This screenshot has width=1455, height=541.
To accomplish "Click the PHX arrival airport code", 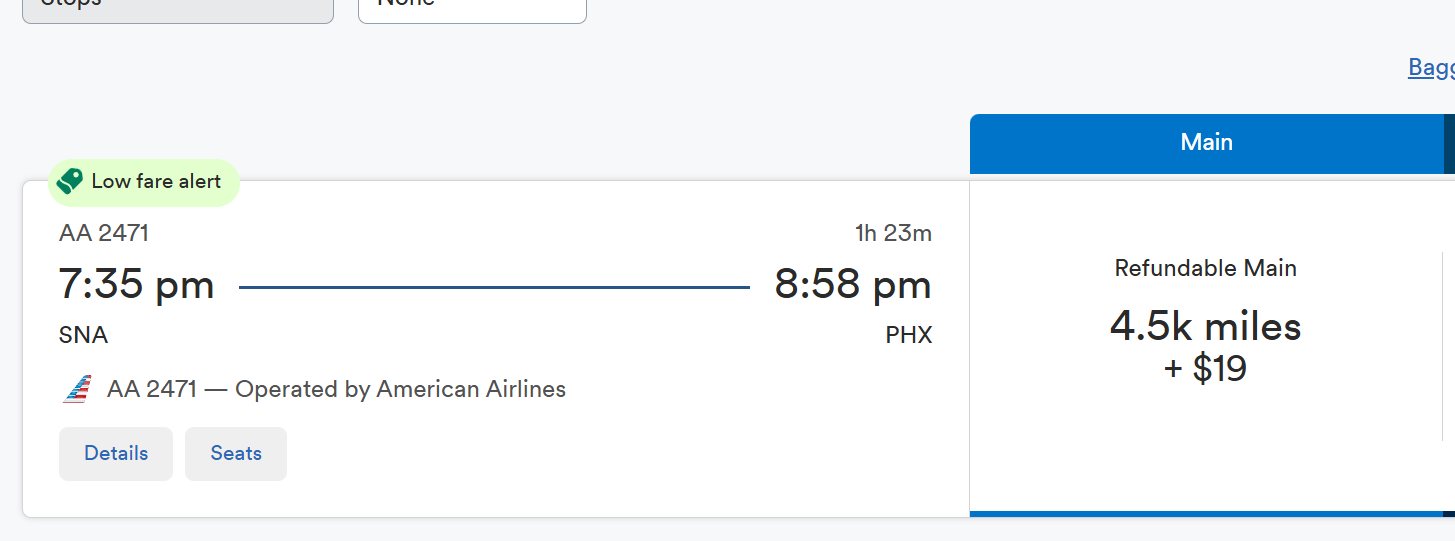I will (909, 335).
